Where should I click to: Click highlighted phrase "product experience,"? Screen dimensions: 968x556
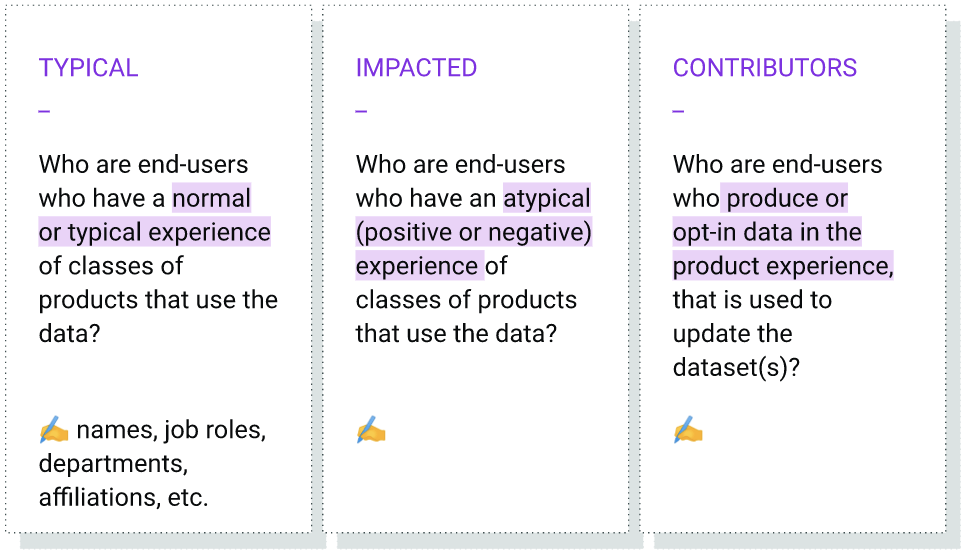pyautogui.click(x=783, y=266)
